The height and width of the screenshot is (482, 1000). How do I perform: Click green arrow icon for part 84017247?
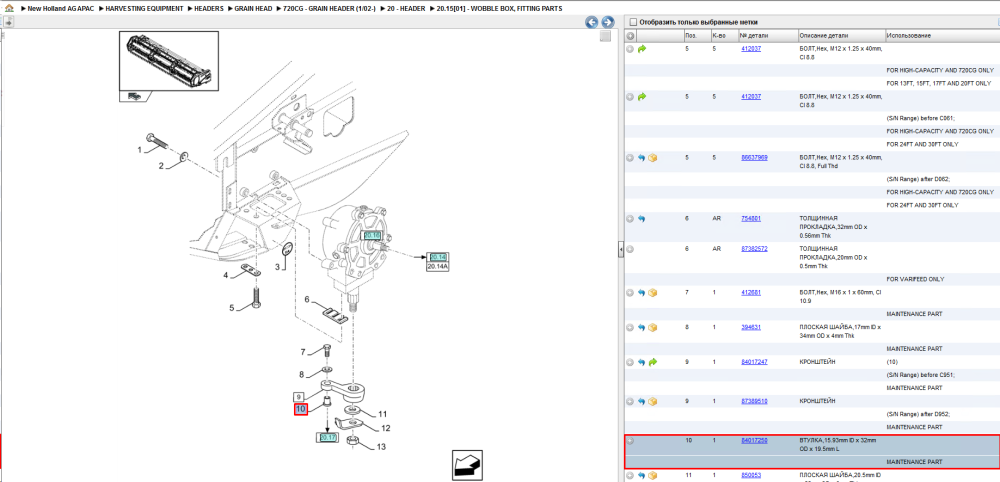(653, 362)
